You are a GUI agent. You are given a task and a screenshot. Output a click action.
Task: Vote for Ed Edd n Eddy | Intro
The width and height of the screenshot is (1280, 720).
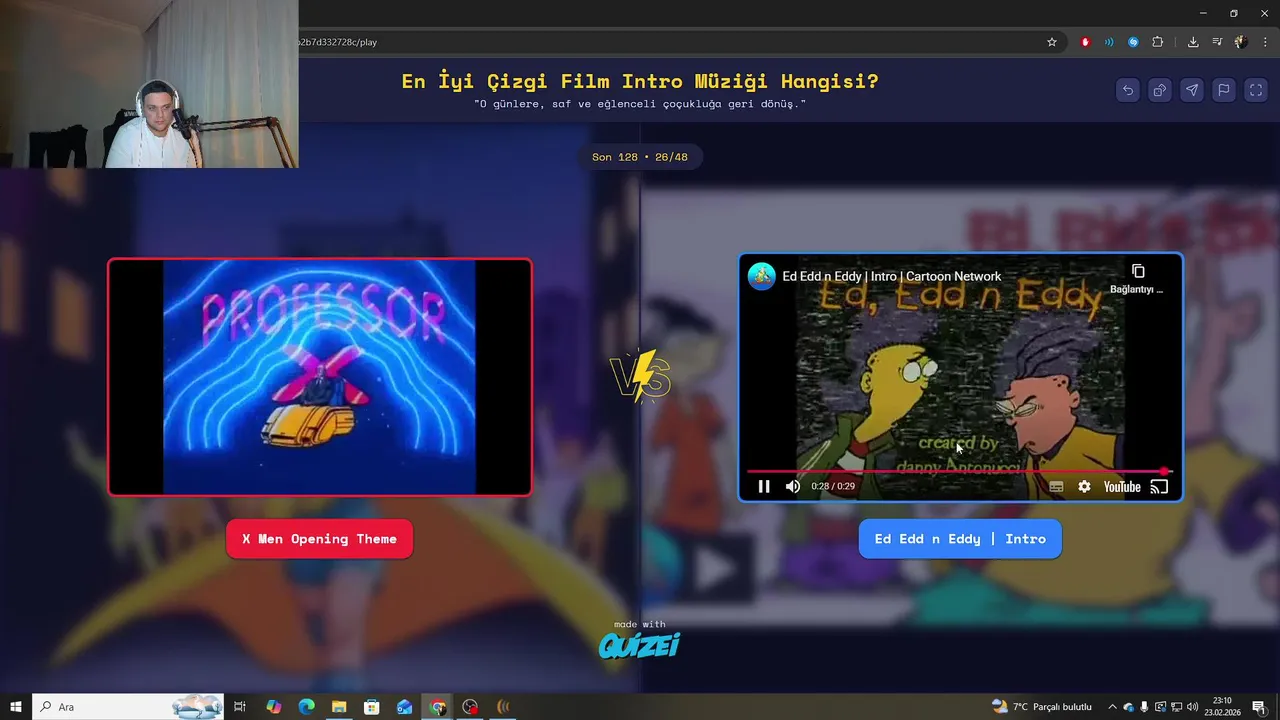(x=960, y=539)
